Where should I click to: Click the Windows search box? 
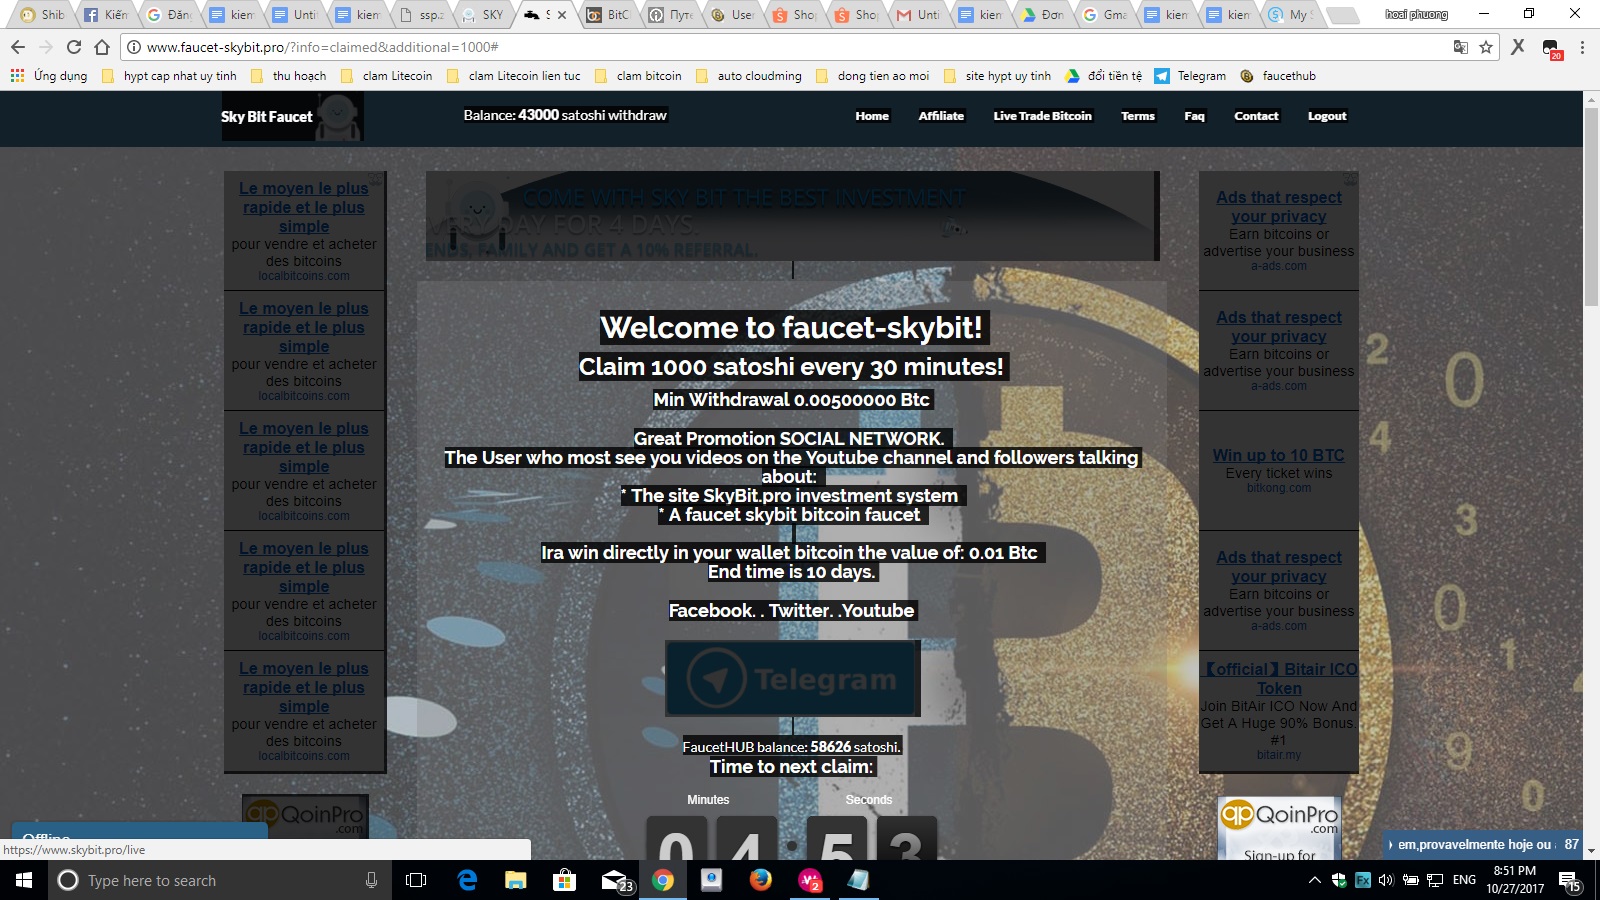[x=220, y=880]
